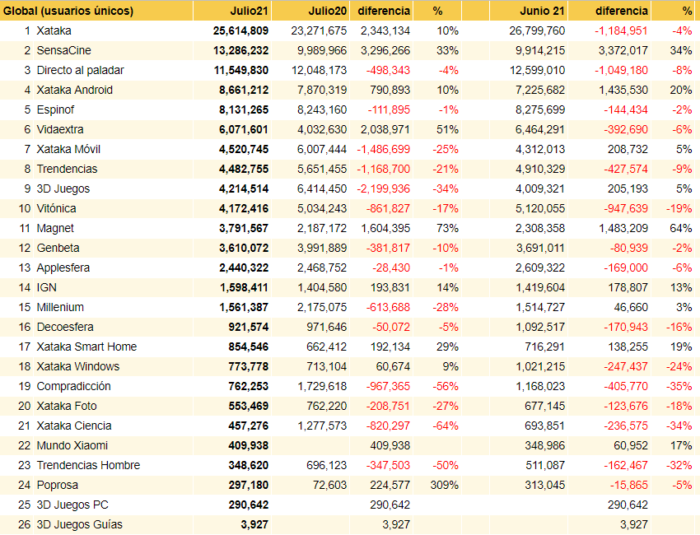700x535 pixels.
Task: Click the 'Espinof' row label
Action: tap(55, 110)
